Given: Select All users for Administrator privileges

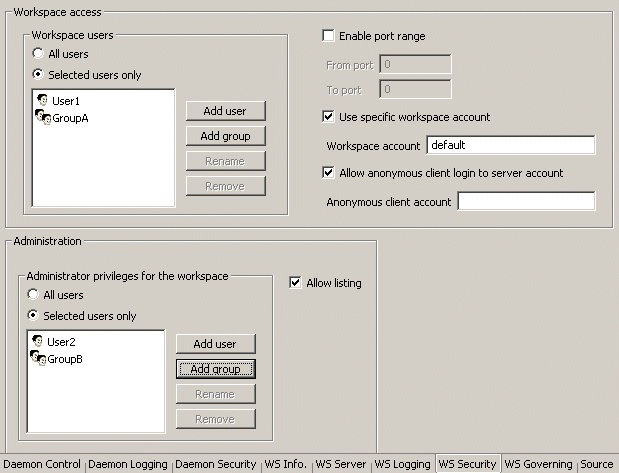Looking at the screenshot, I should pyautogui.click(x=34, y=295).
